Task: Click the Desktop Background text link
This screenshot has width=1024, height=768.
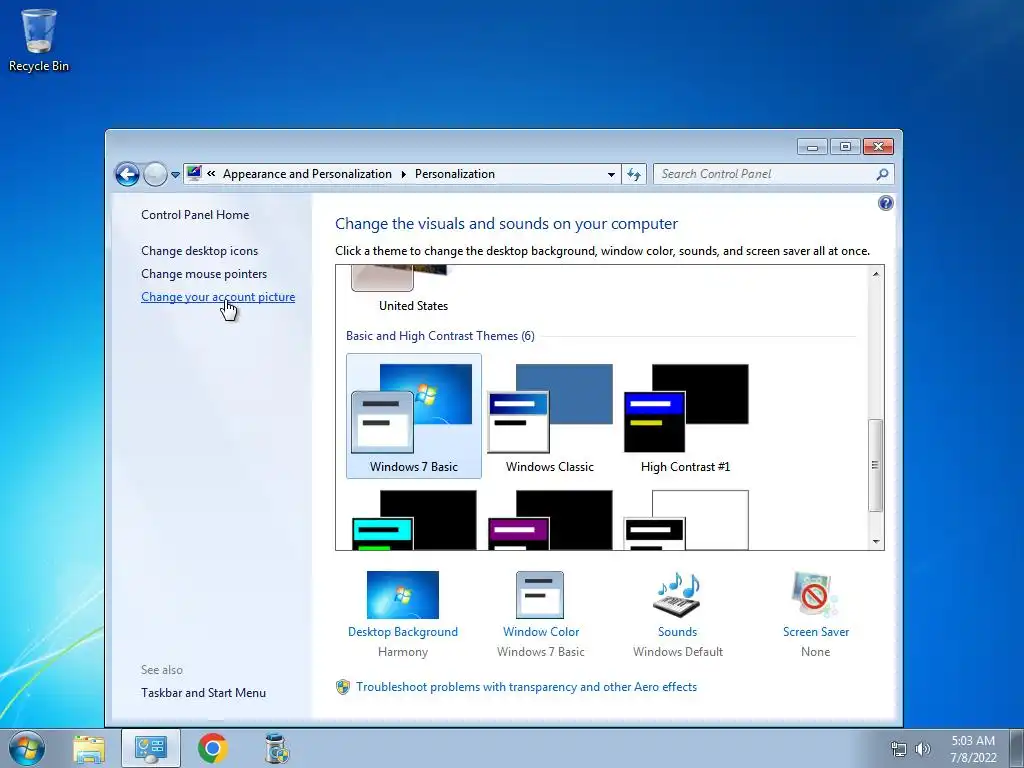Action: pos(402,632)
